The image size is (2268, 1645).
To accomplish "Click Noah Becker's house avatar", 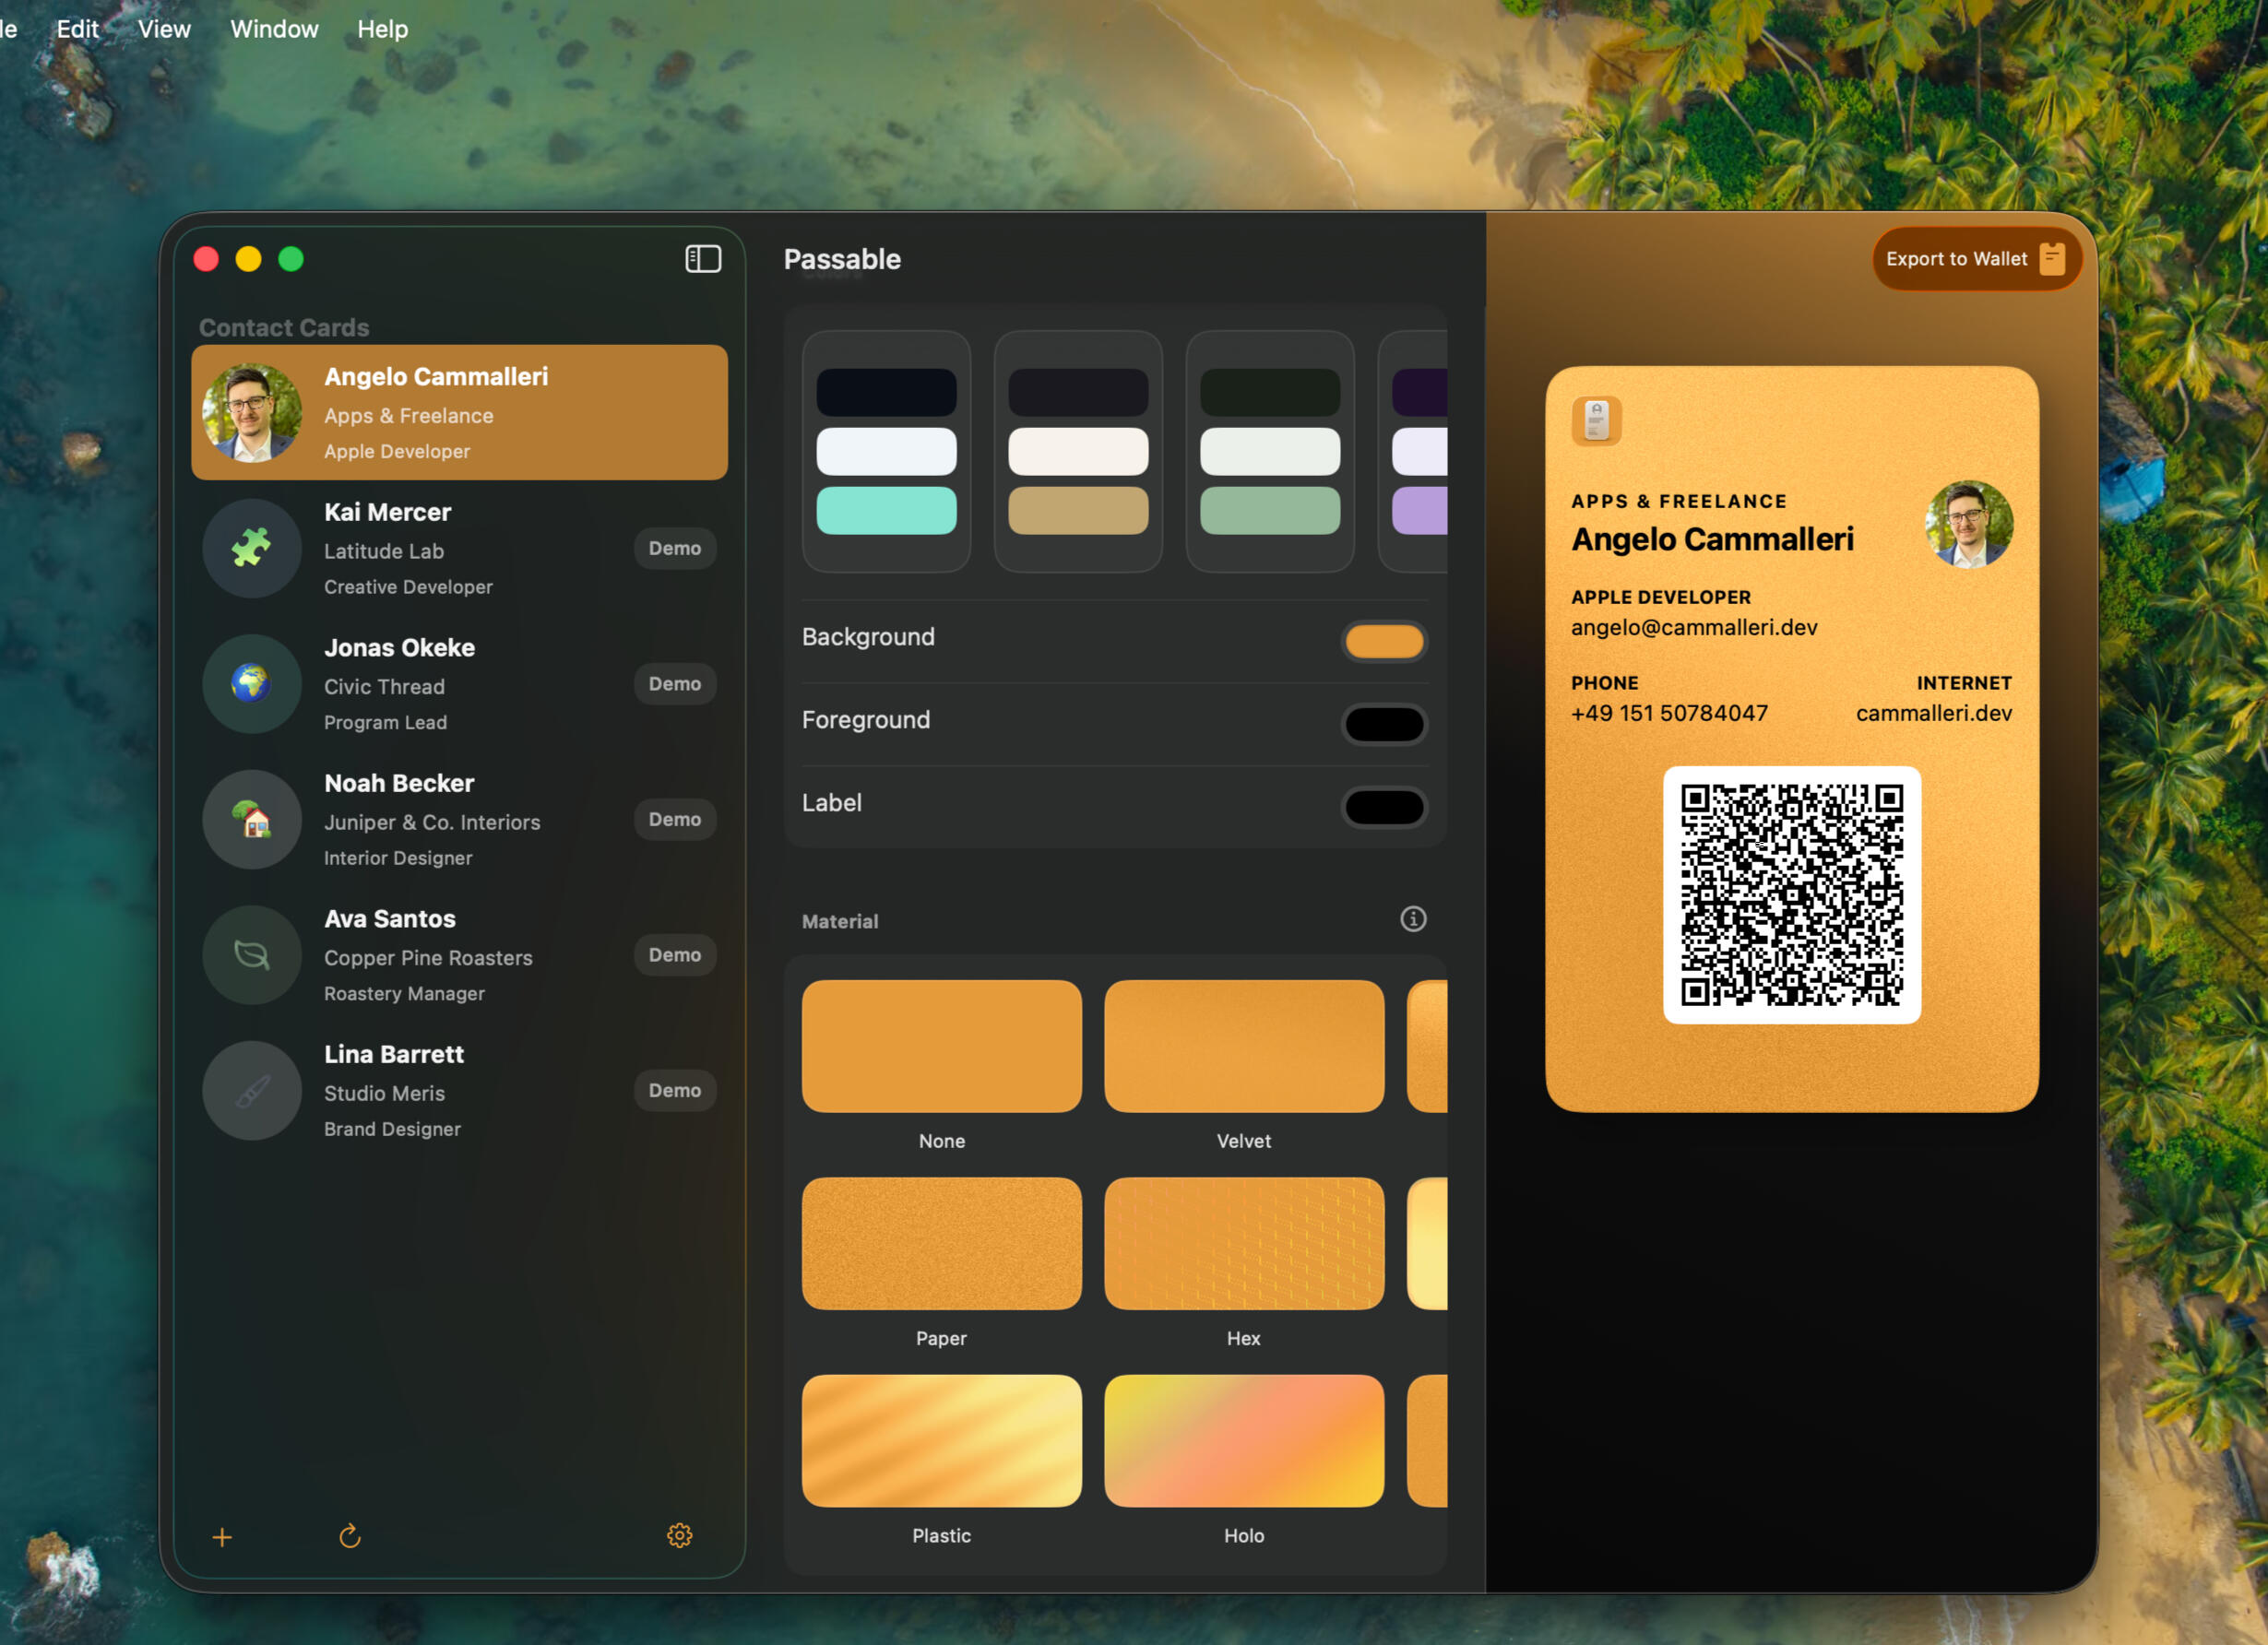I will (252, 819).
